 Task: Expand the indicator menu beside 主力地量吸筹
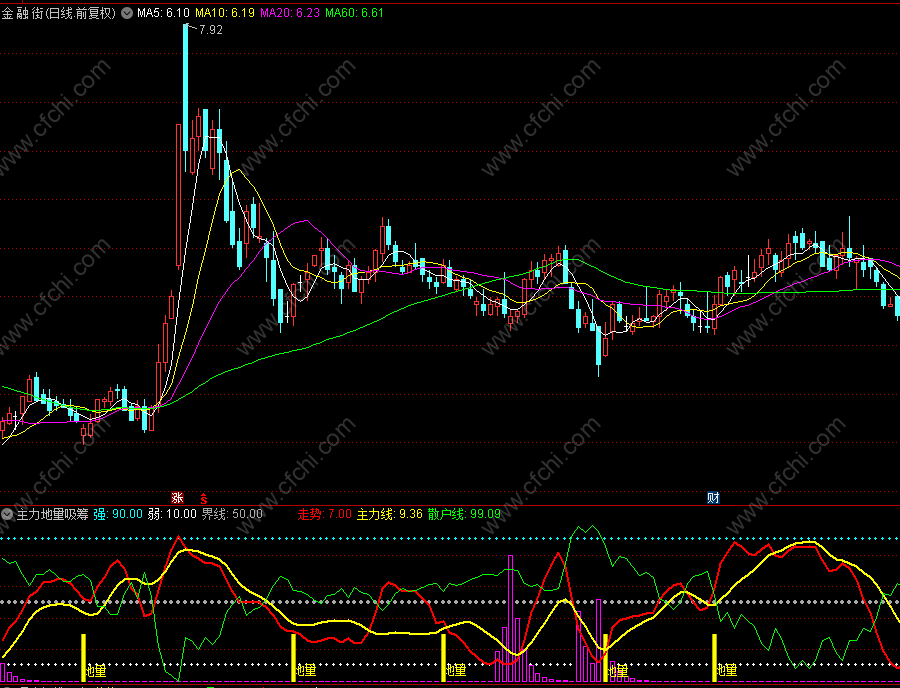(x=7, y=514)
